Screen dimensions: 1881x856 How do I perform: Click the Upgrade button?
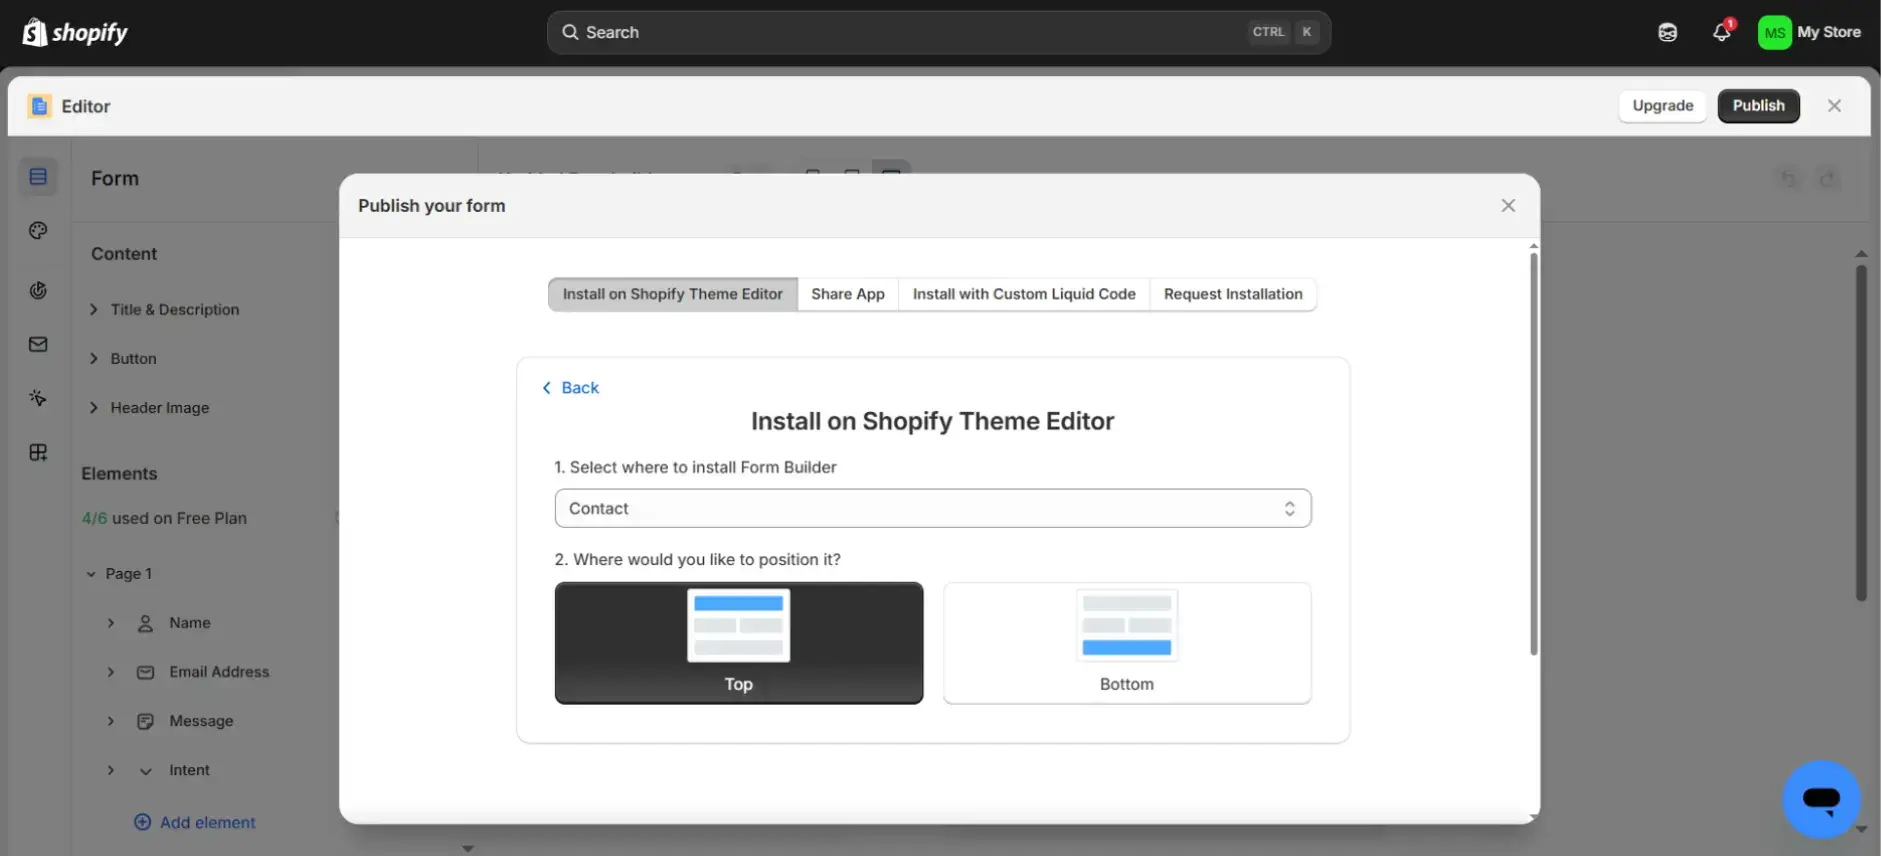(x=1662, y=106)
